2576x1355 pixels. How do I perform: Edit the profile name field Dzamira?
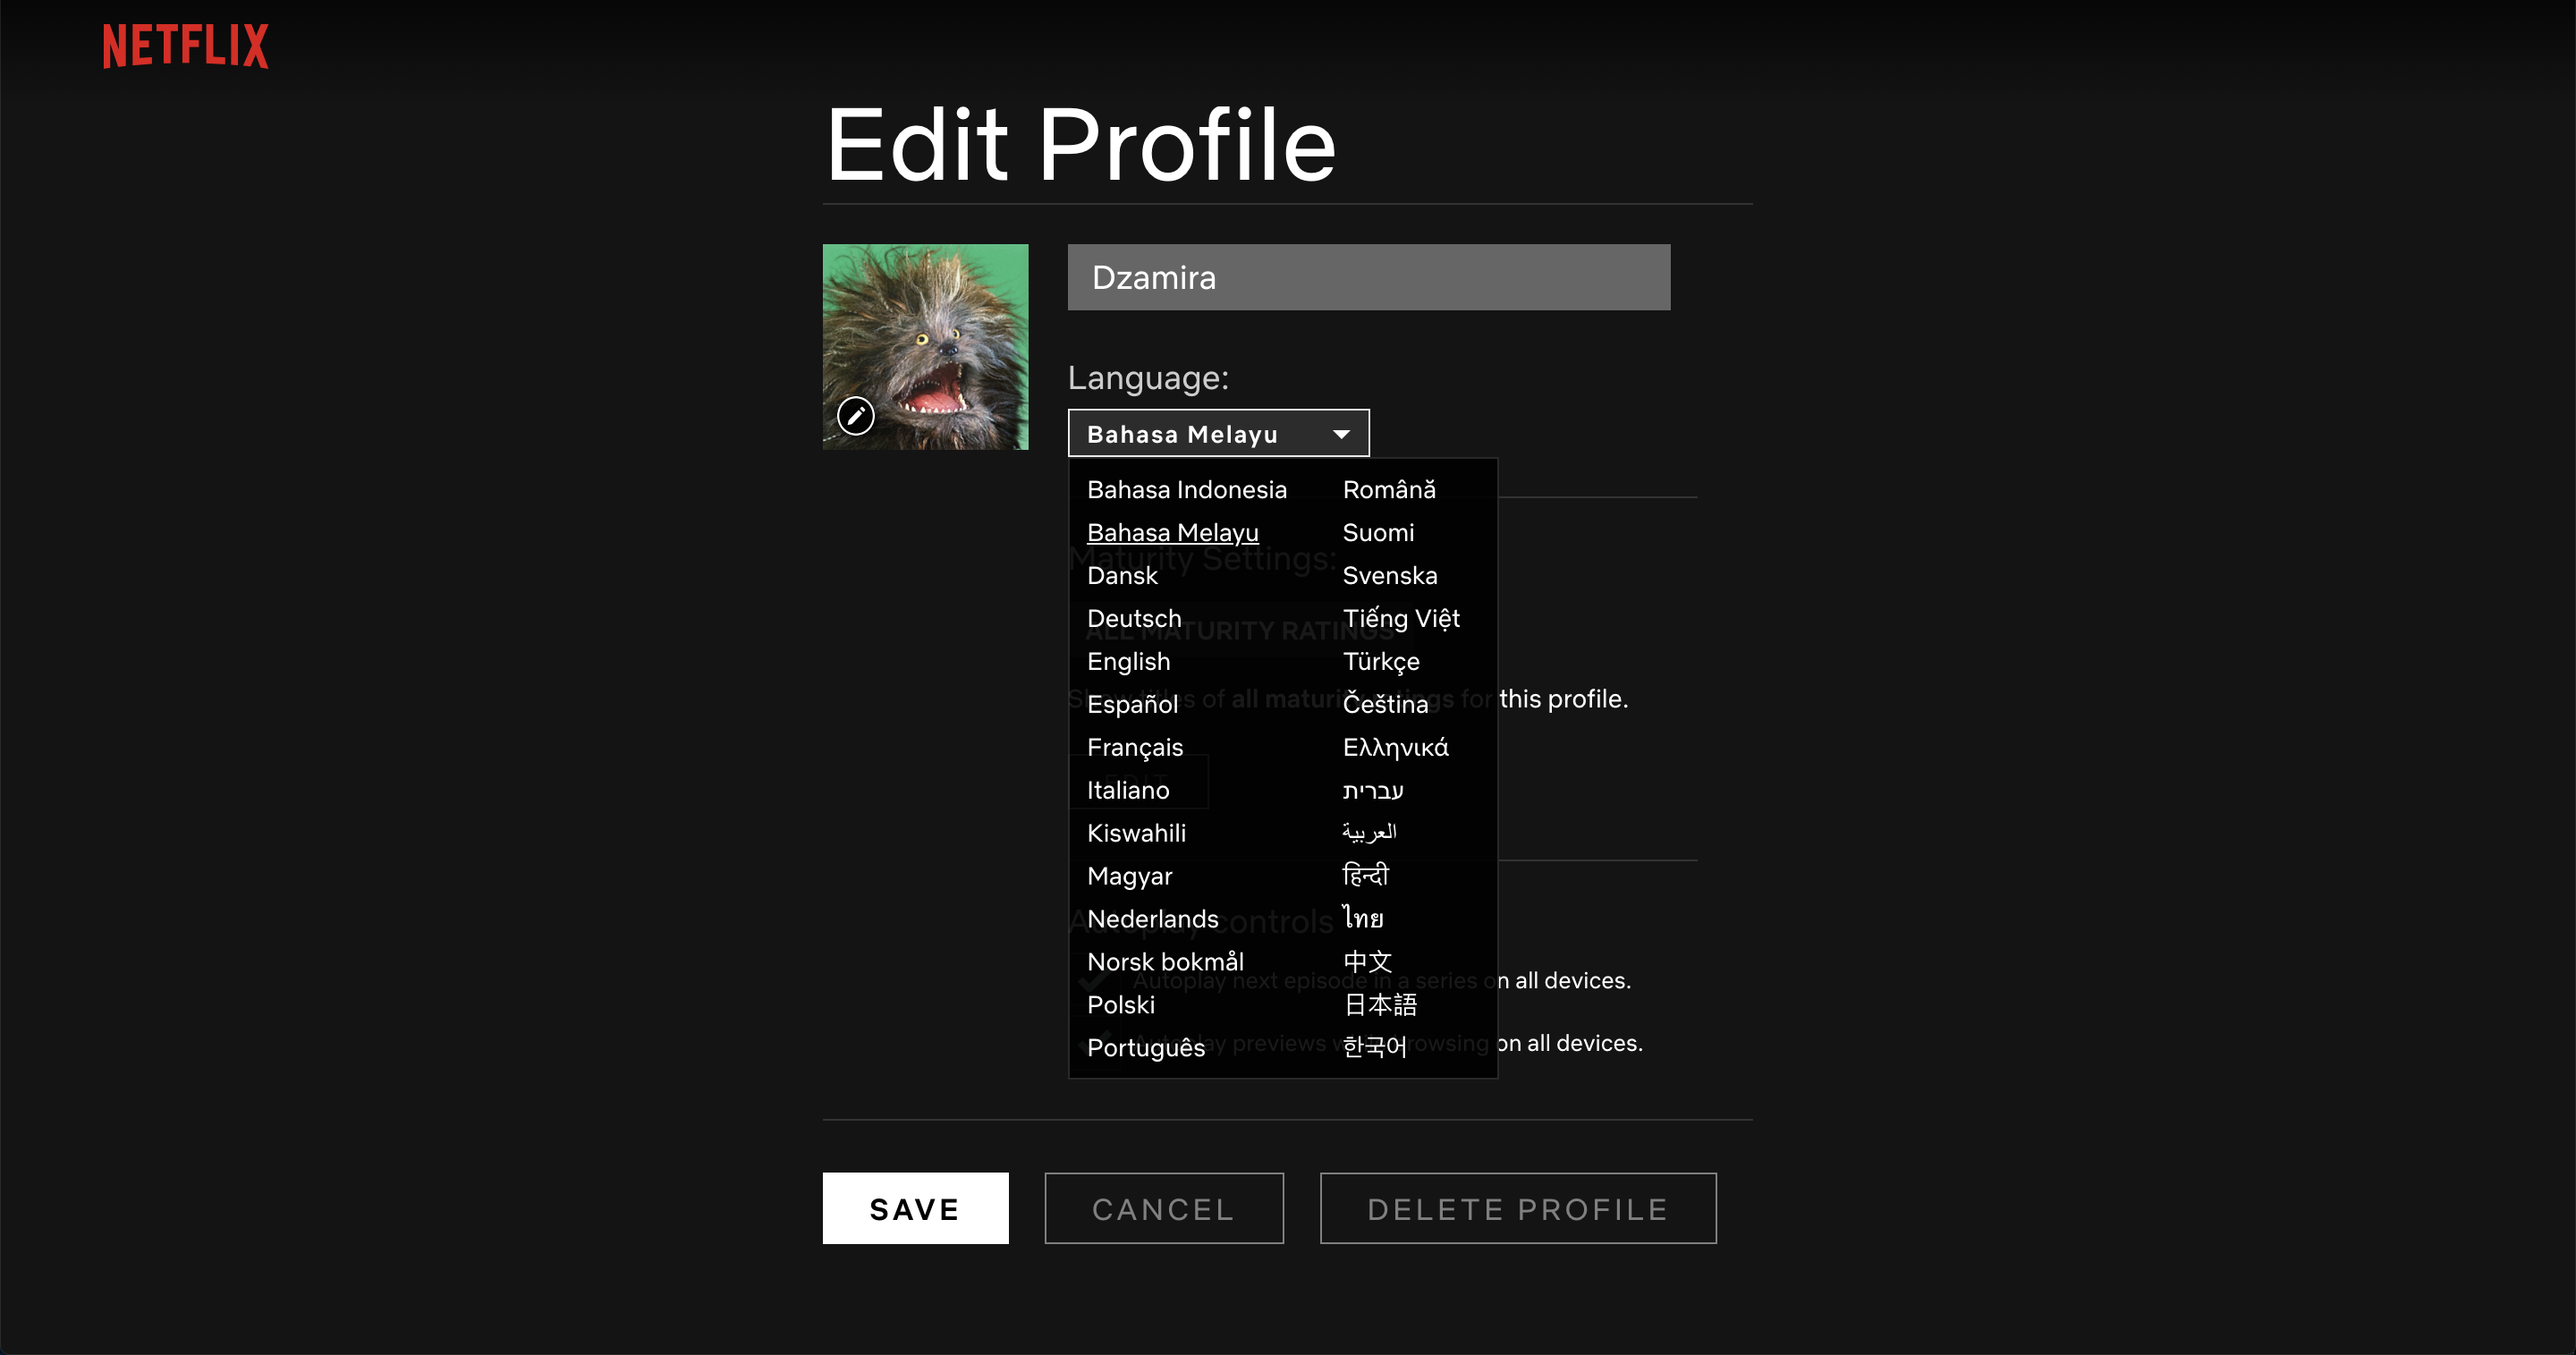click(x=1368, y=277)
